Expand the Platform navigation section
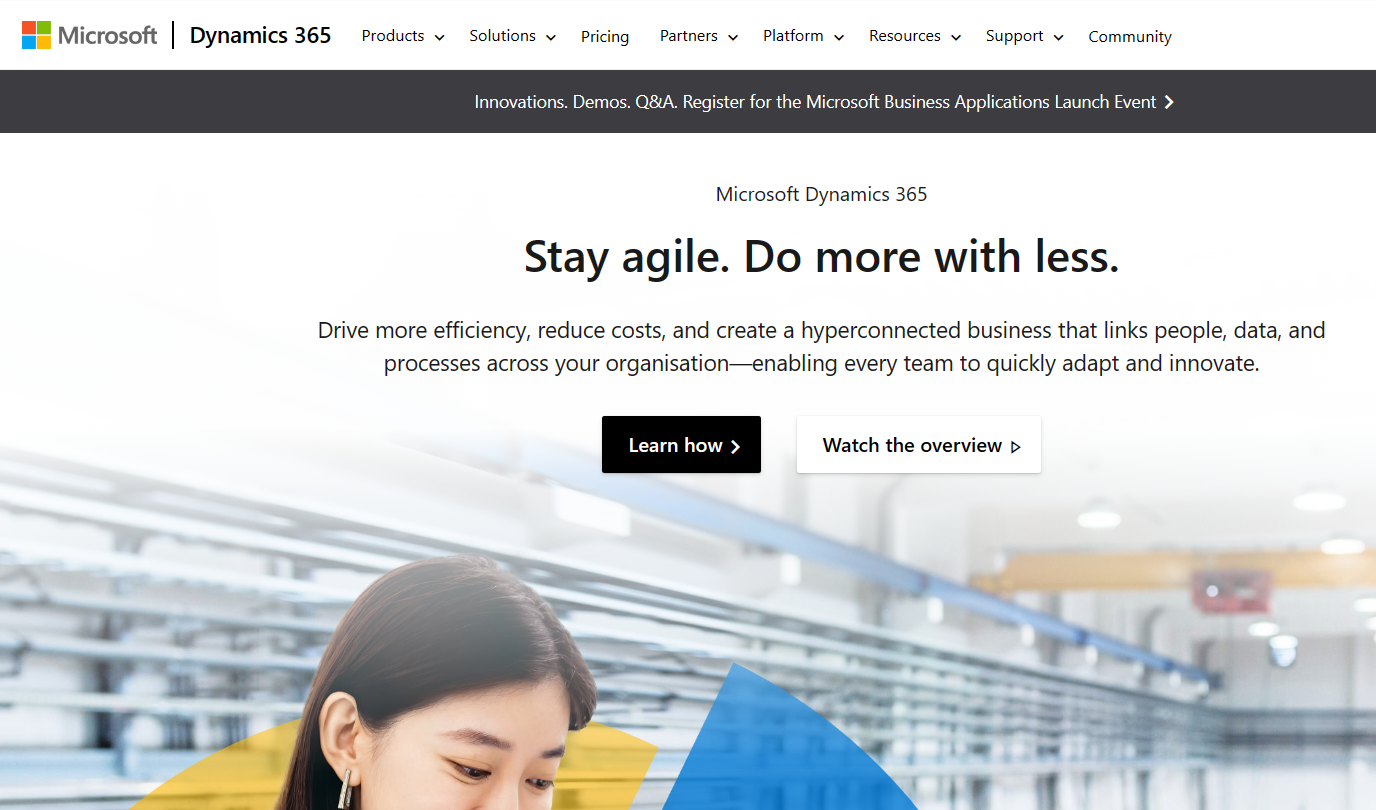 (793, 35)
